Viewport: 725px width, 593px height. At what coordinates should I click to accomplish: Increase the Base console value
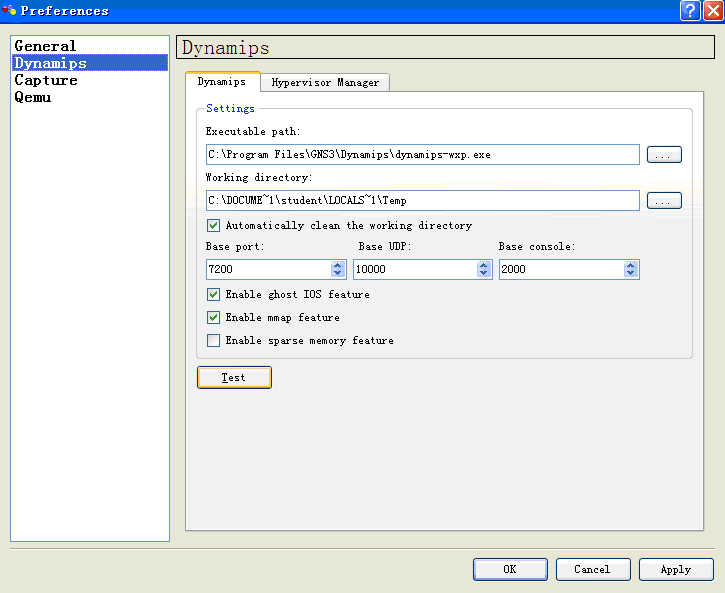tap(631, 265)
